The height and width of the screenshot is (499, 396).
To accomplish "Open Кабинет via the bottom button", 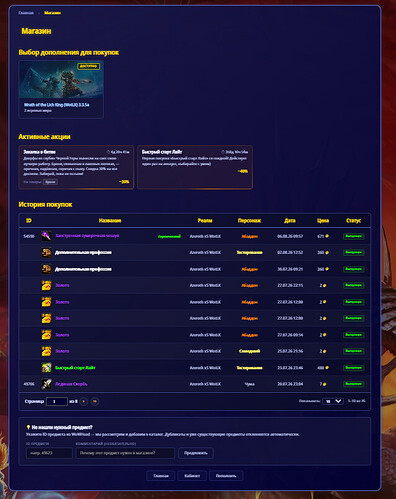I will 192,476.
